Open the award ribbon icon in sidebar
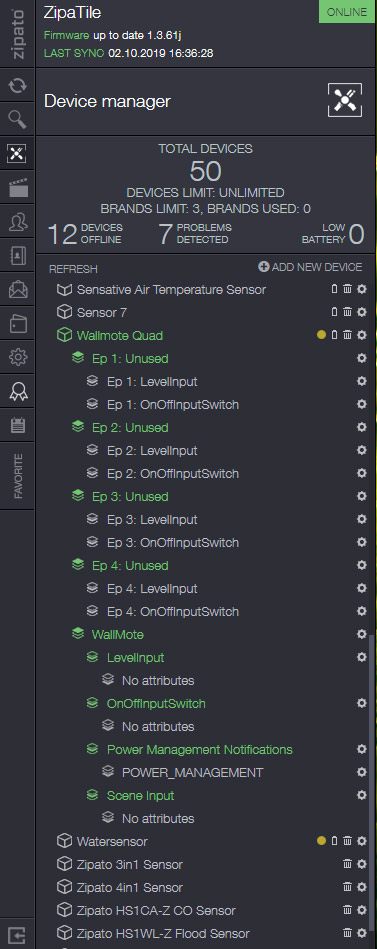Image resolution: width=377 pixels, height=949 pixels. [18, 392]
